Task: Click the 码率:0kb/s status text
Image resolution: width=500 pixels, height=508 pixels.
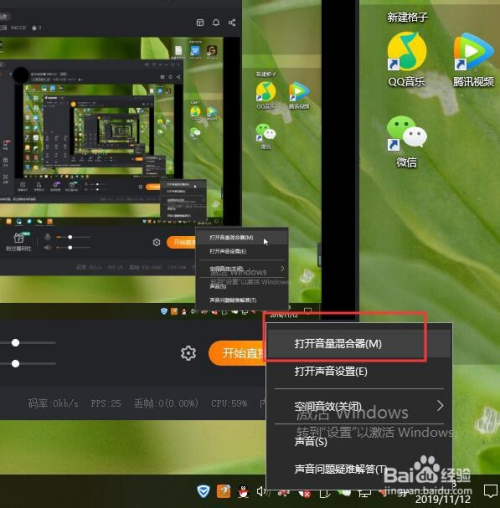Action: [x=53, y=404]
